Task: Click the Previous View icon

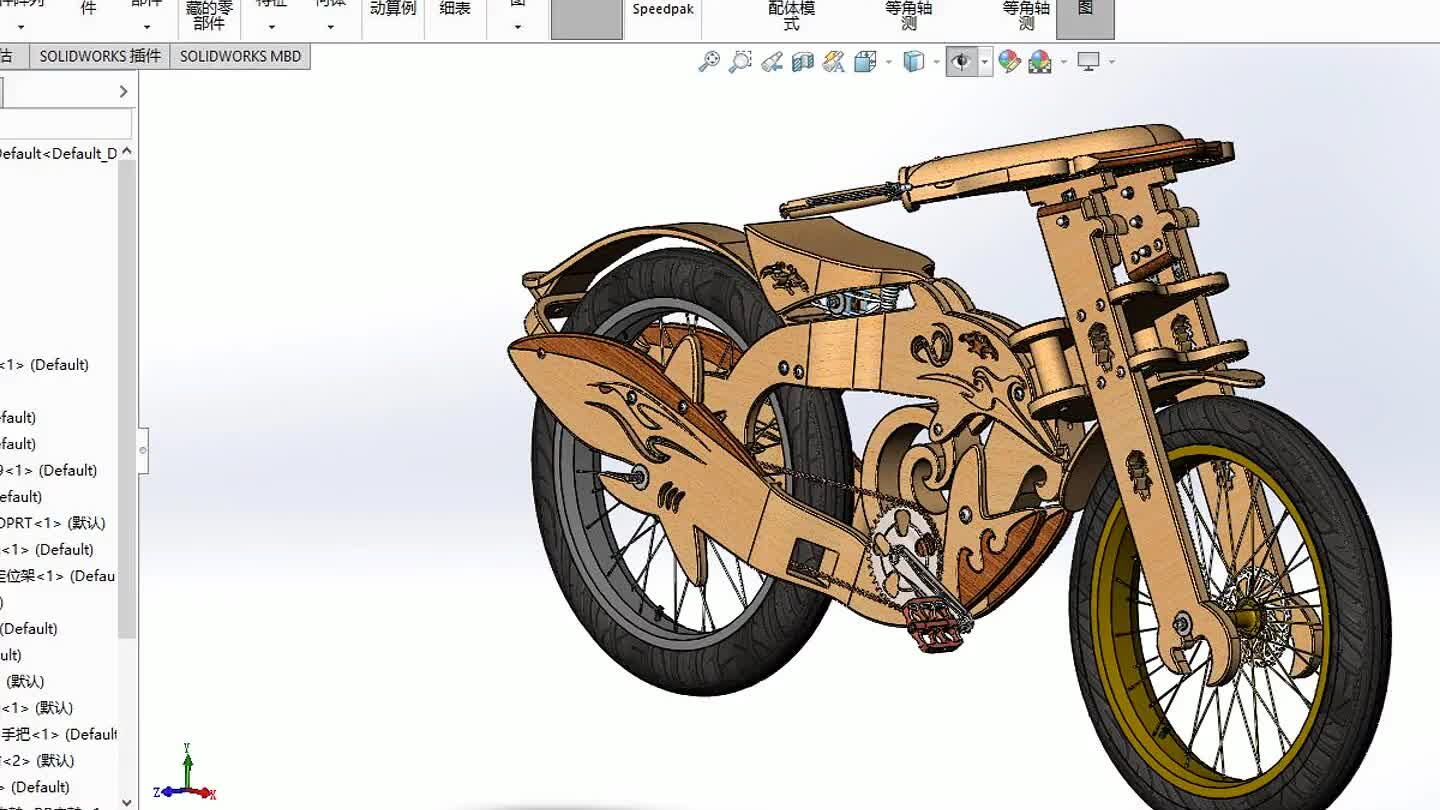Action: (x=771, y=62)
